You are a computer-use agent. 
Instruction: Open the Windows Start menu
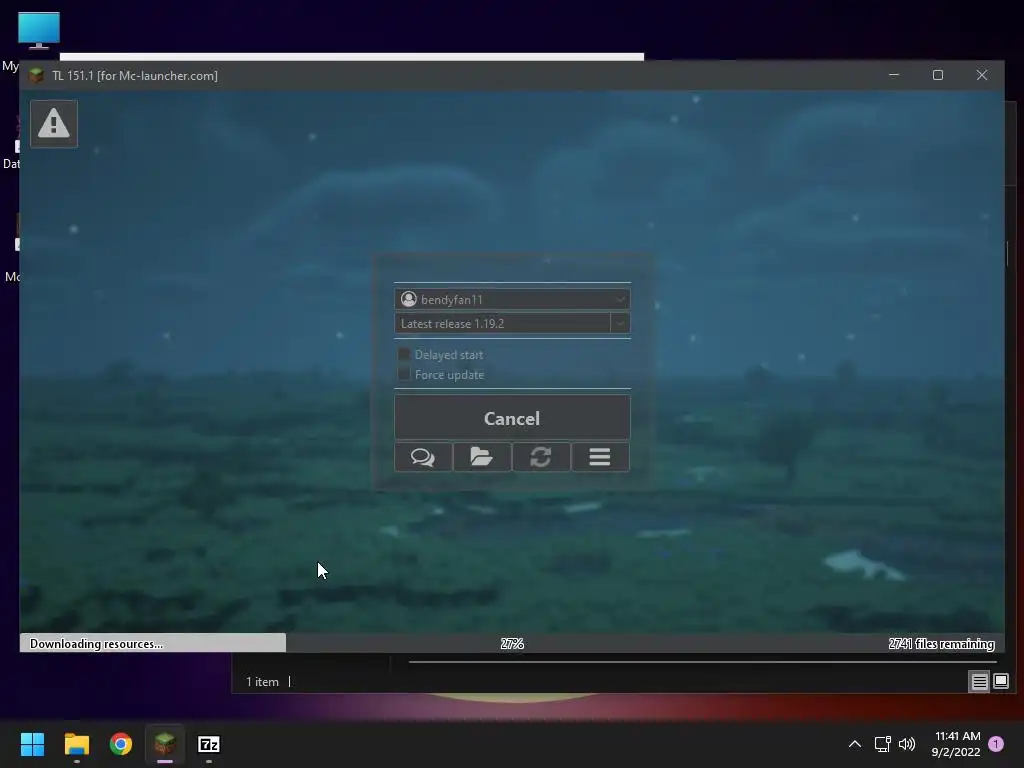pos(32,744)
